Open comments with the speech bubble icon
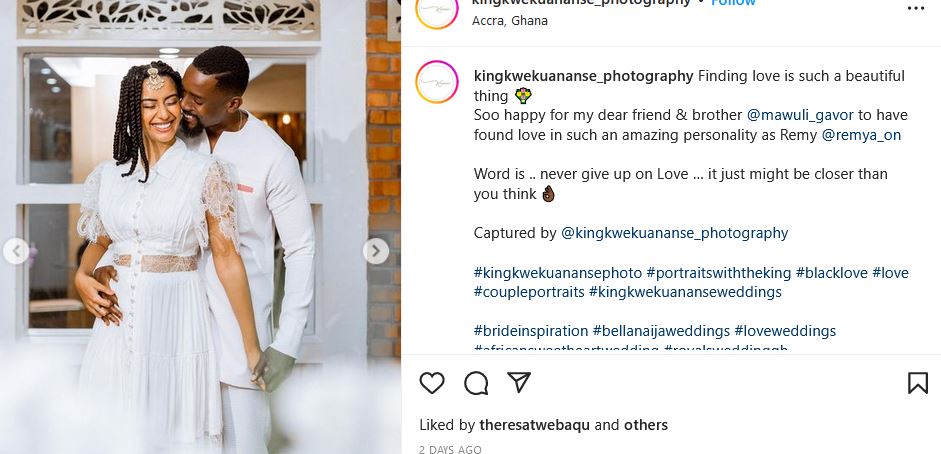Screen dimensions: 941x454 pyautogui.click(x=476, y=383)
